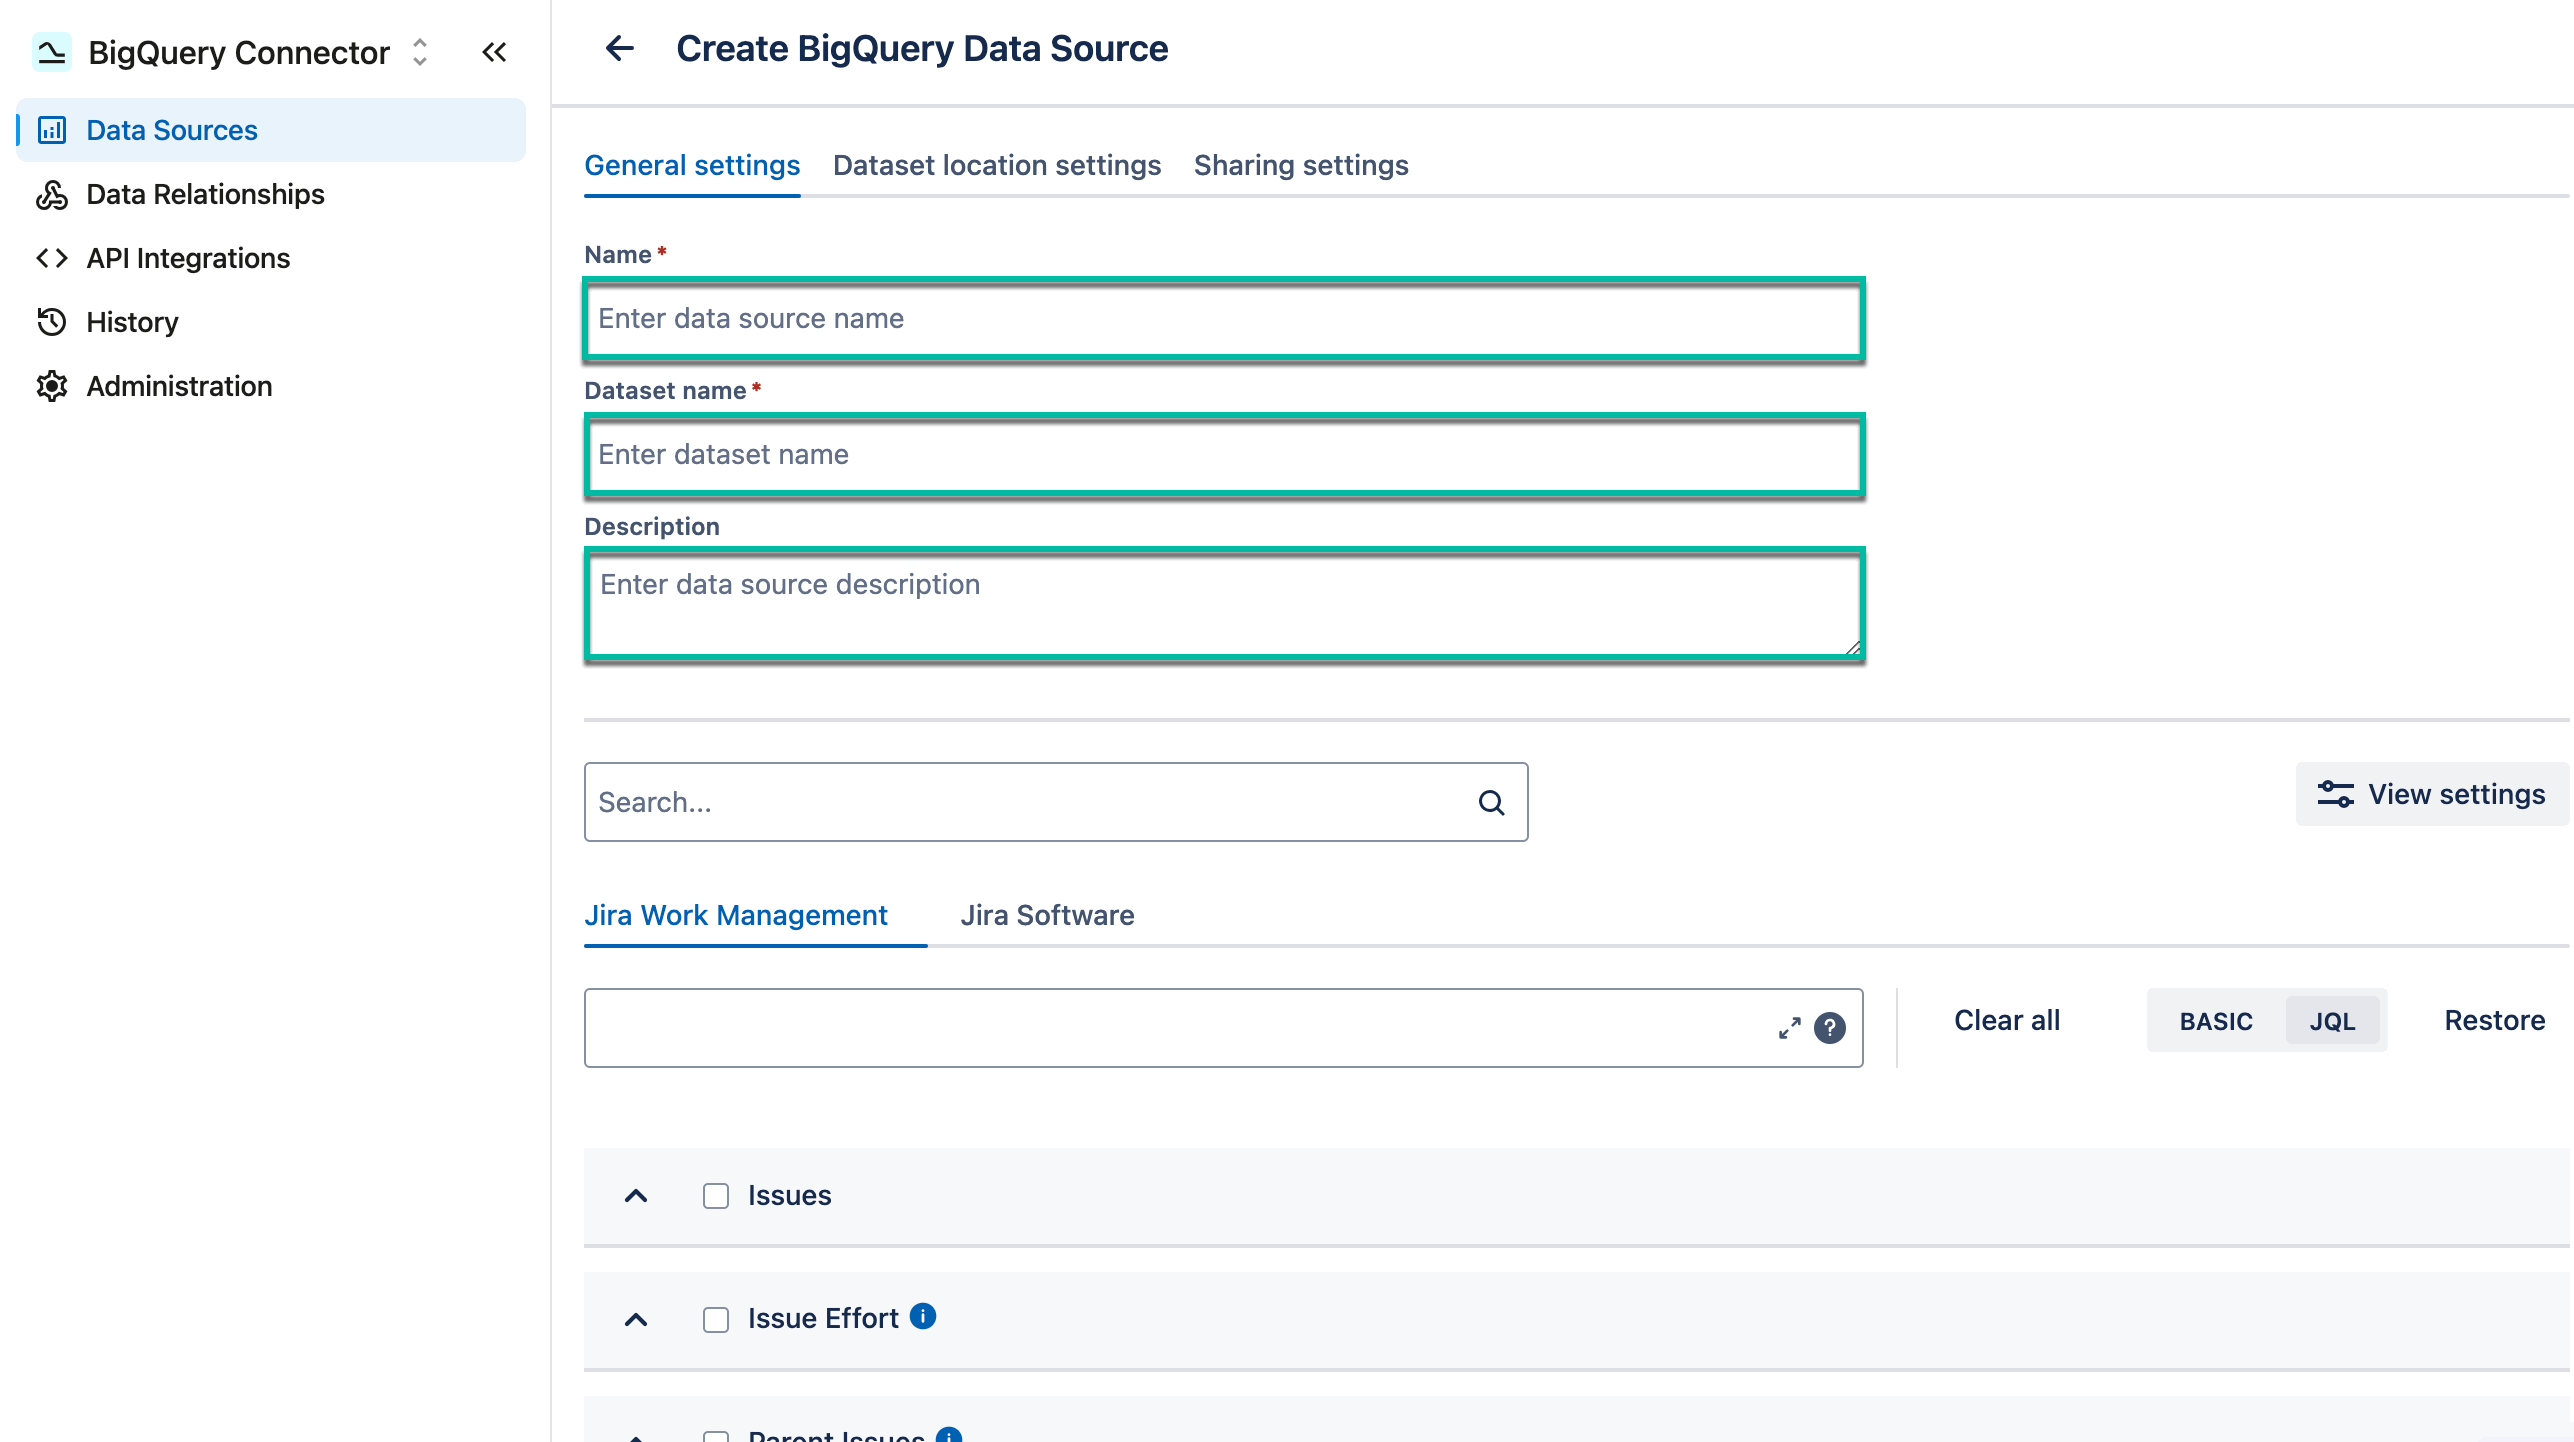Open API Integrations
The height and width of the screenshot is (1442, 2574).
(x=187, y=258)
